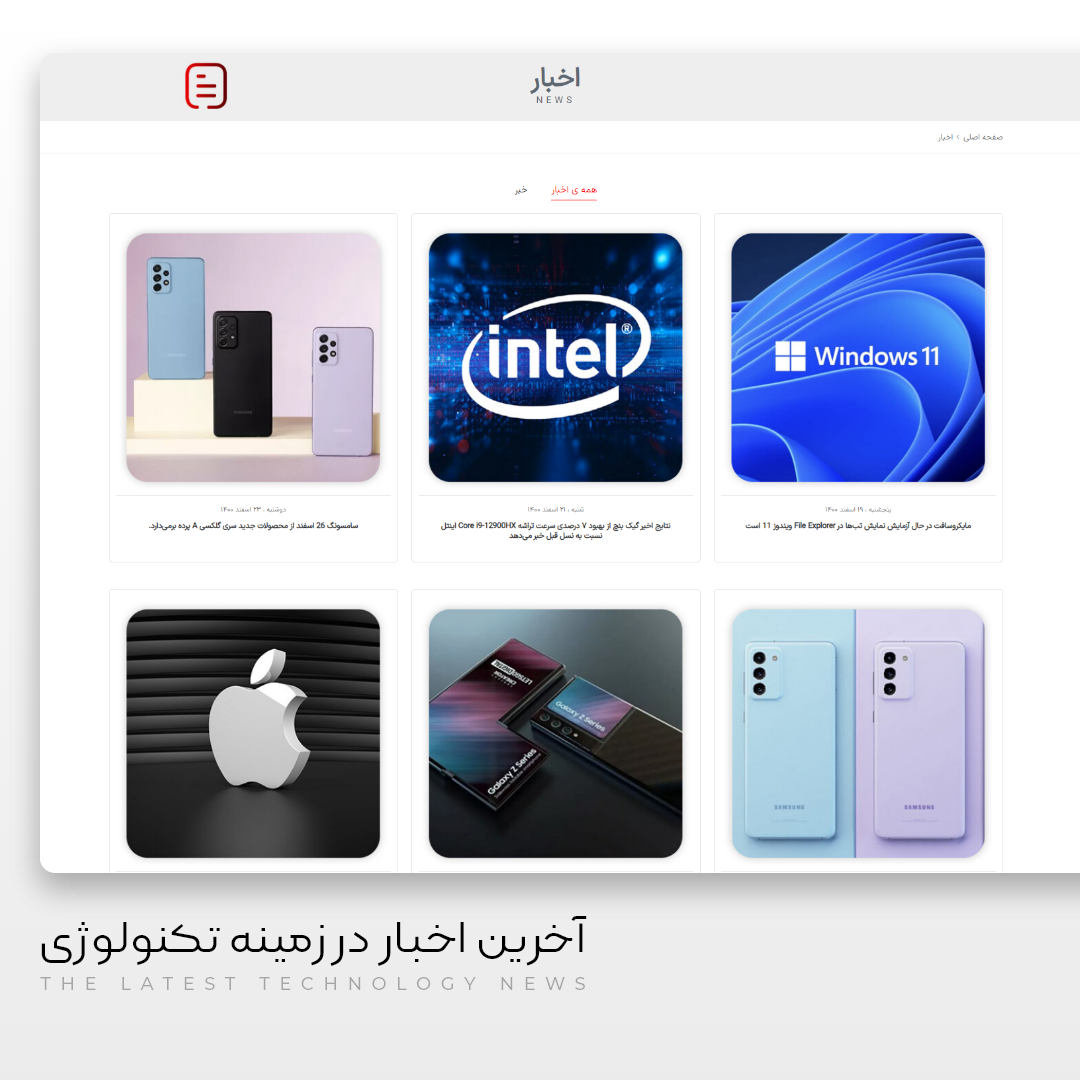
Task: Click the اخبار breadcrumb item
Action: coord(945,138)
